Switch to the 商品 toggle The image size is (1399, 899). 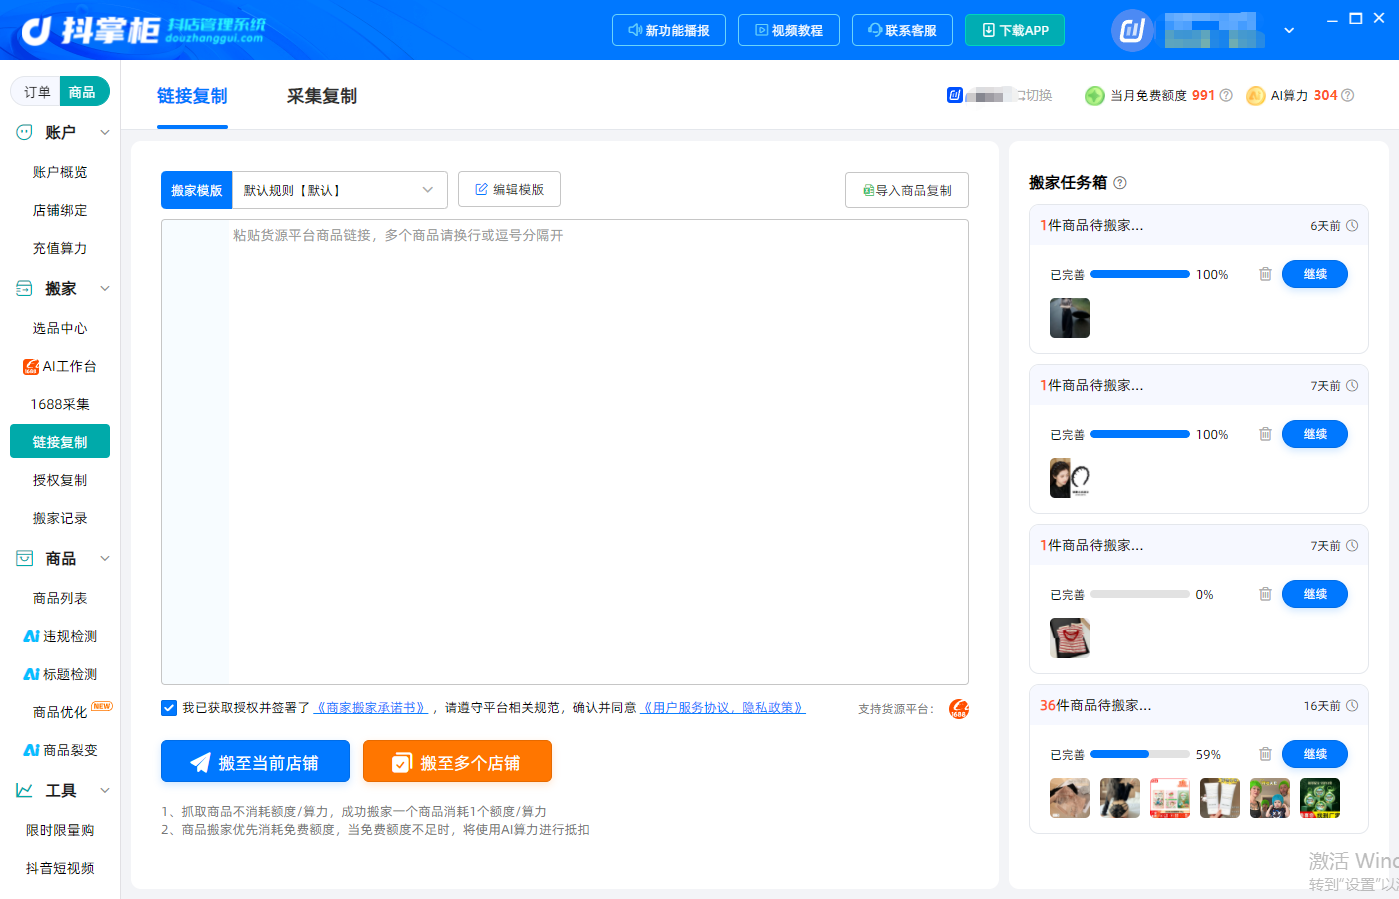[x=83, y=92]
